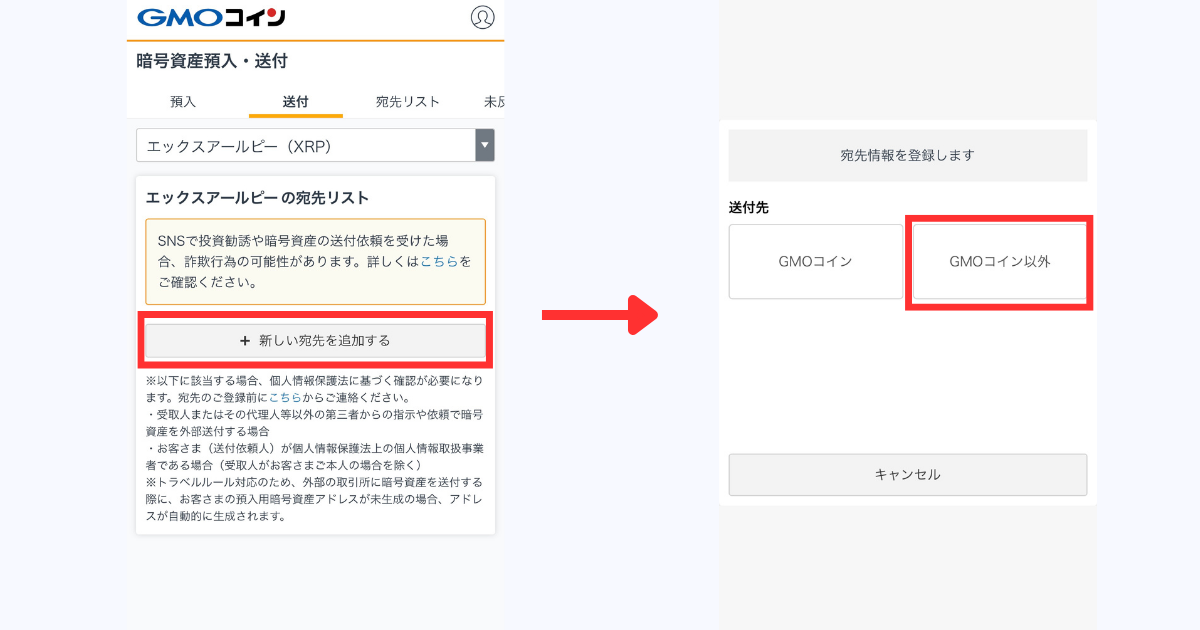The height and width of the screenshot is (630, 1200).
Task: Open the user account profile icon
Action: pos(482,17)
